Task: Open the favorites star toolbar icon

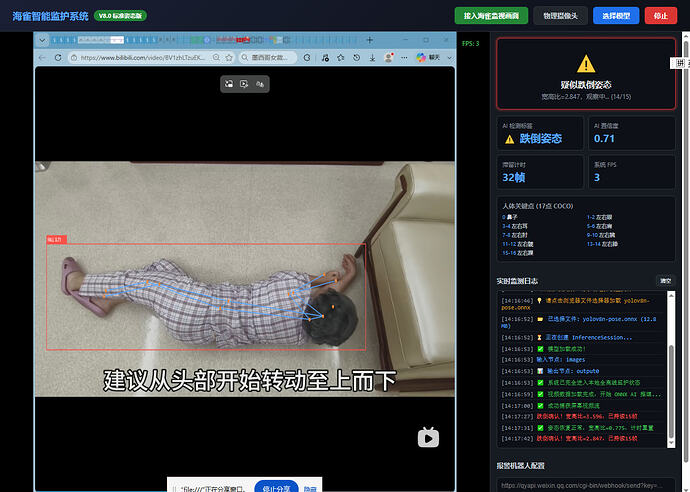Action: coord(341,58)
